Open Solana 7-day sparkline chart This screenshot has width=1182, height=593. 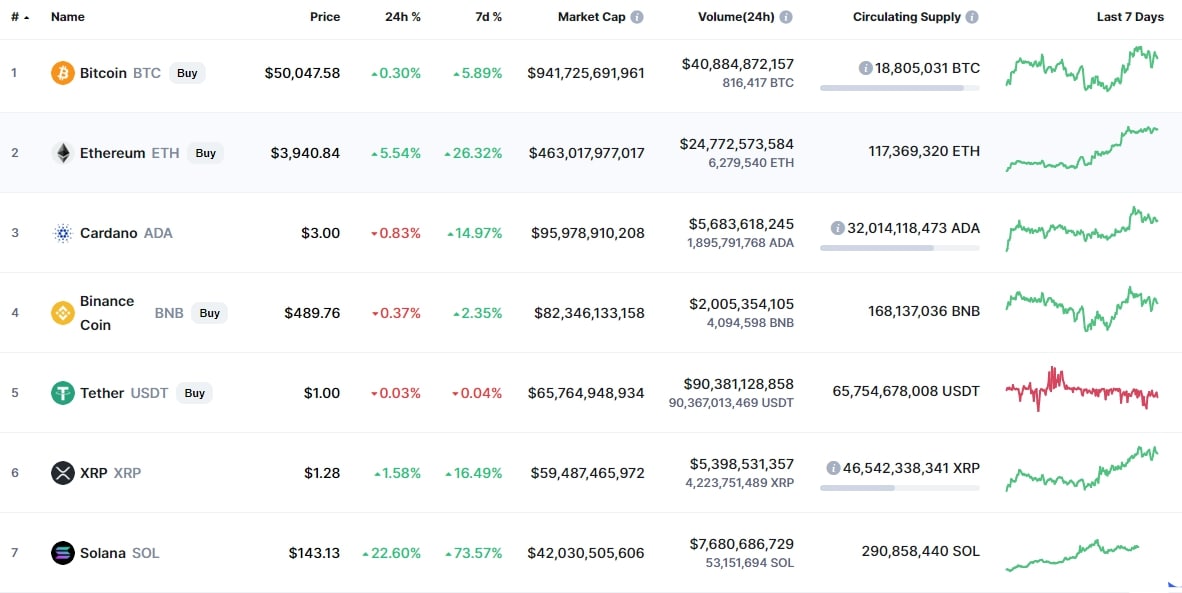tap(1073, 556)
